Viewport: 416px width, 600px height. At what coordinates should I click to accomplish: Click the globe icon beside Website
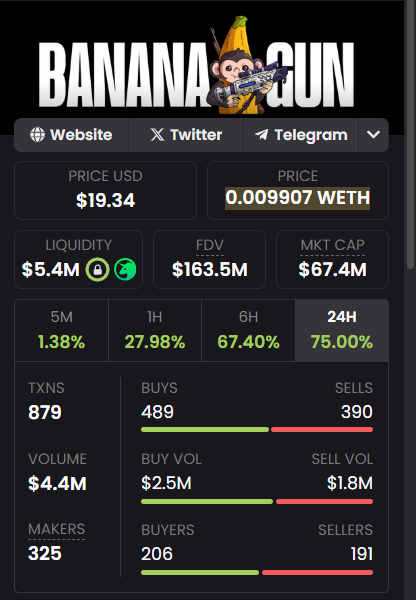click(37, 135)
